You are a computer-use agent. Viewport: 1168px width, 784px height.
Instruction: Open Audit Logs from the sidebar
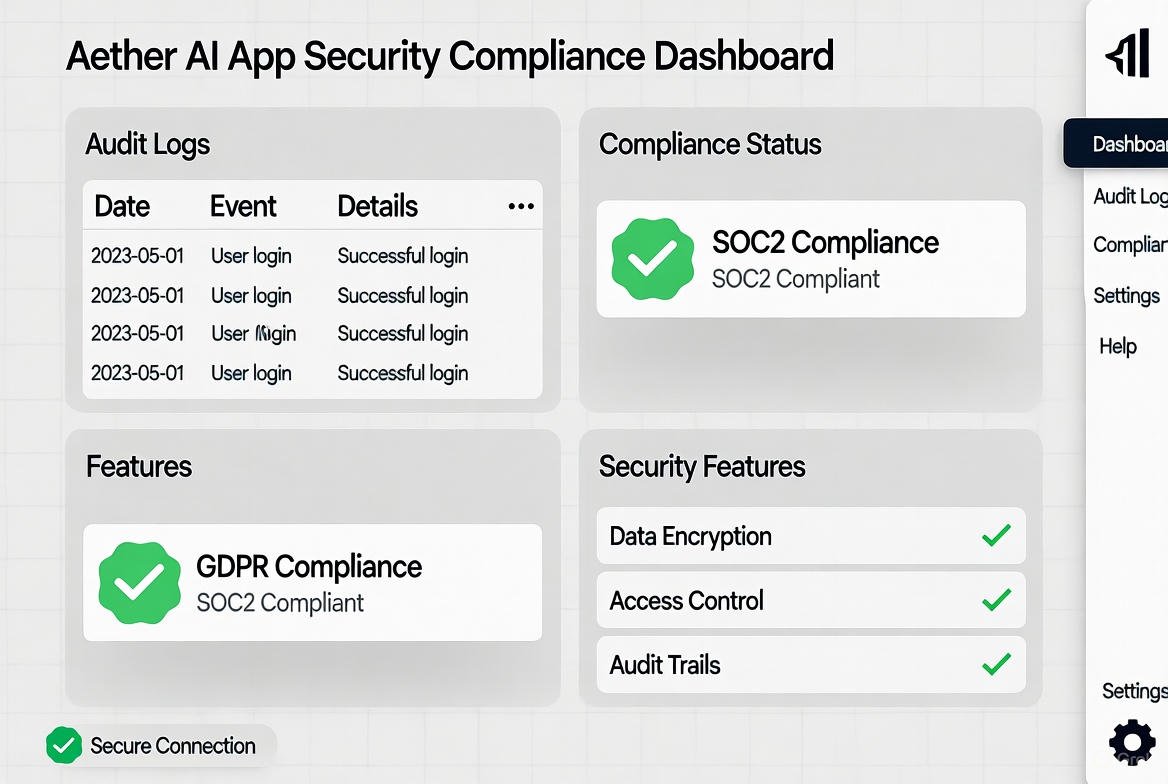tap(1128, 196)
